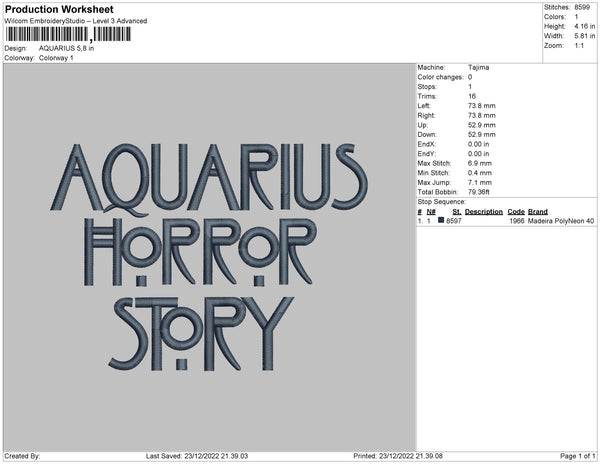
Task: Click the 'Brand' column header
Action: [x=538, y=212]
